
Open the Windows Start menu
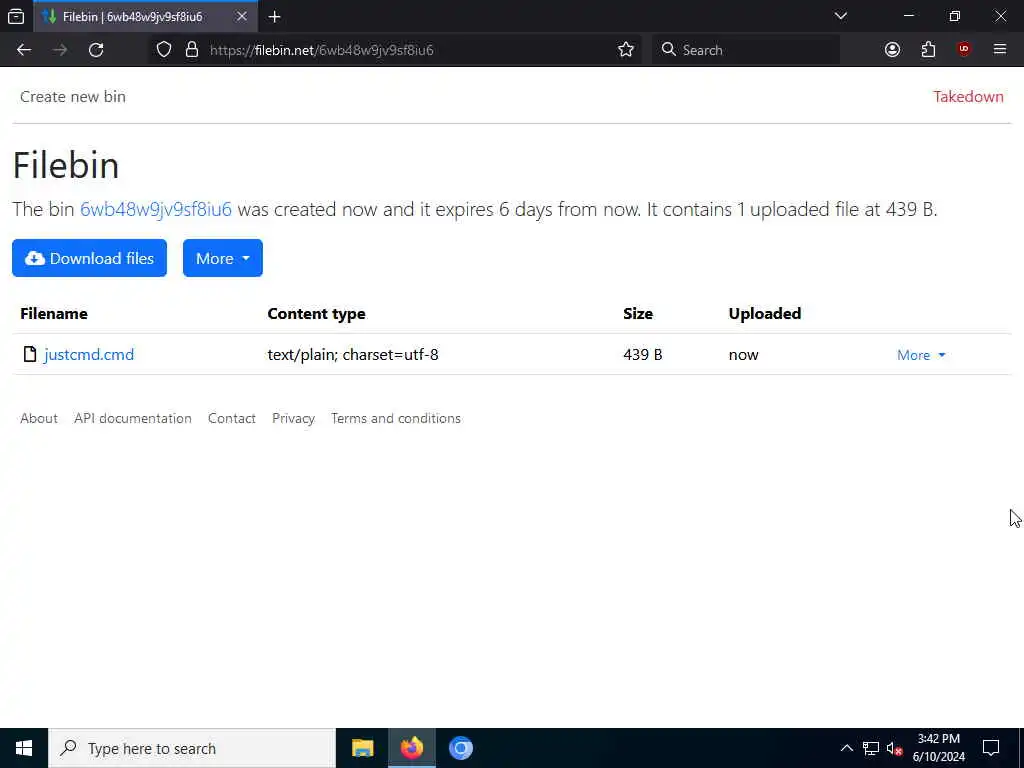(24, 748)
